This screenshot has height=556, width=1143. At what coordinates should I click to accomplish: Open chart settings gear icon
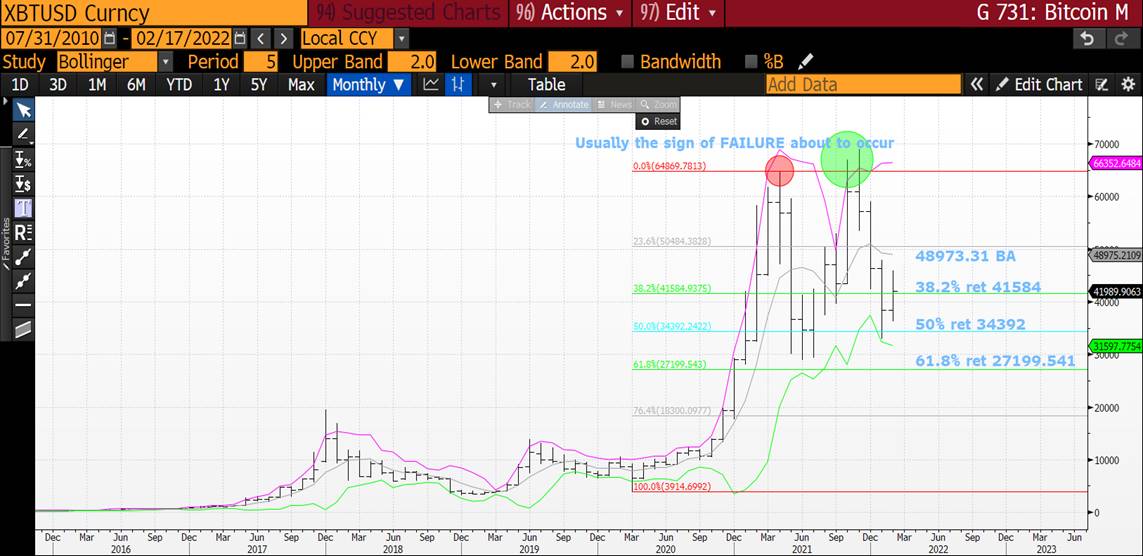(1127, 85)
